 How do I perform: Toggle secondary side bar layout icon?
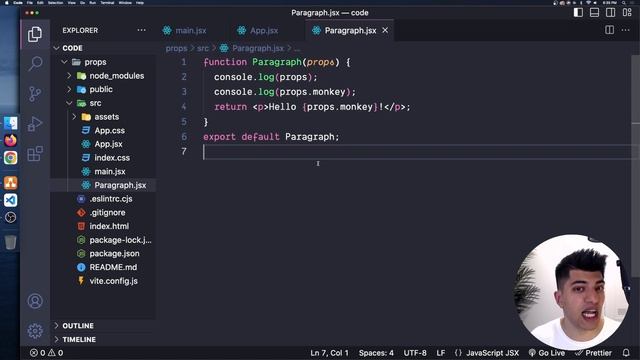pyautogui.click(x=611, y=13)
